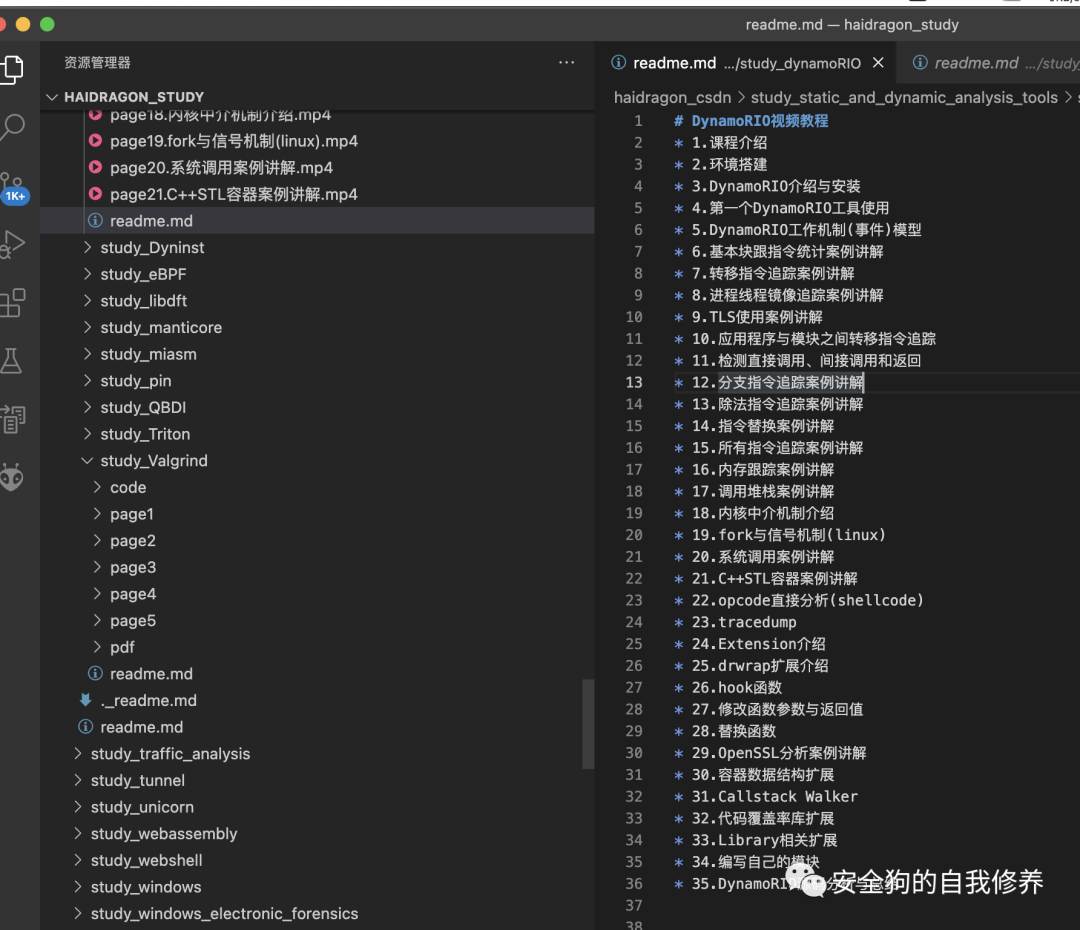Click the info icon on the active tab

619,63
